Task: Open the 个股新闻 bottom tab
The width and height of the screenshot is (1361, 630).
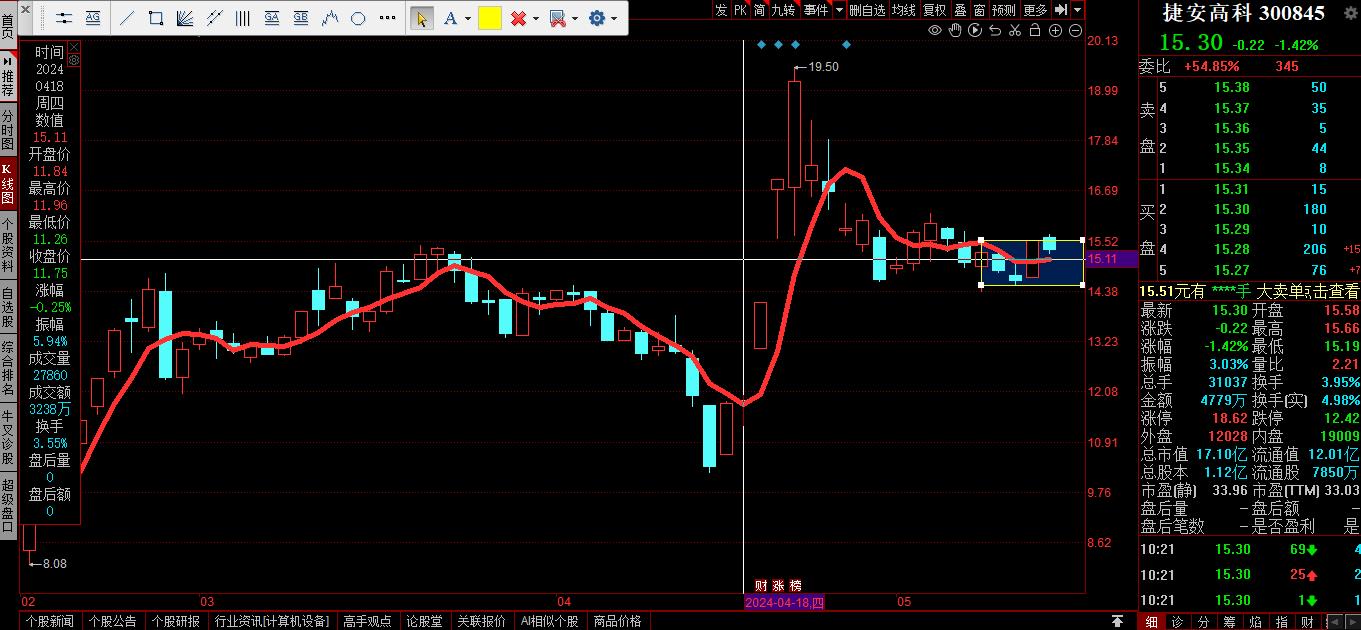Action: point(50,621)
